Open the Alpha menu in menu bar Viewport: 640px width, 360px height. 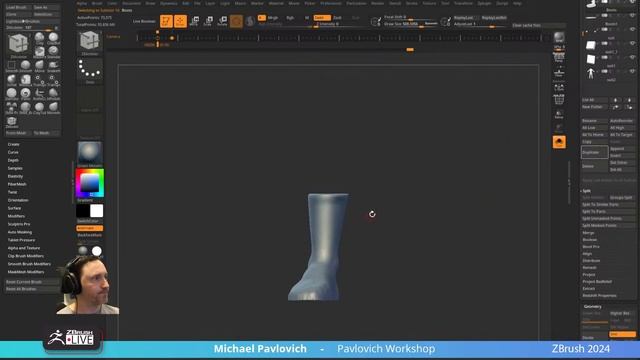point(82,3)
